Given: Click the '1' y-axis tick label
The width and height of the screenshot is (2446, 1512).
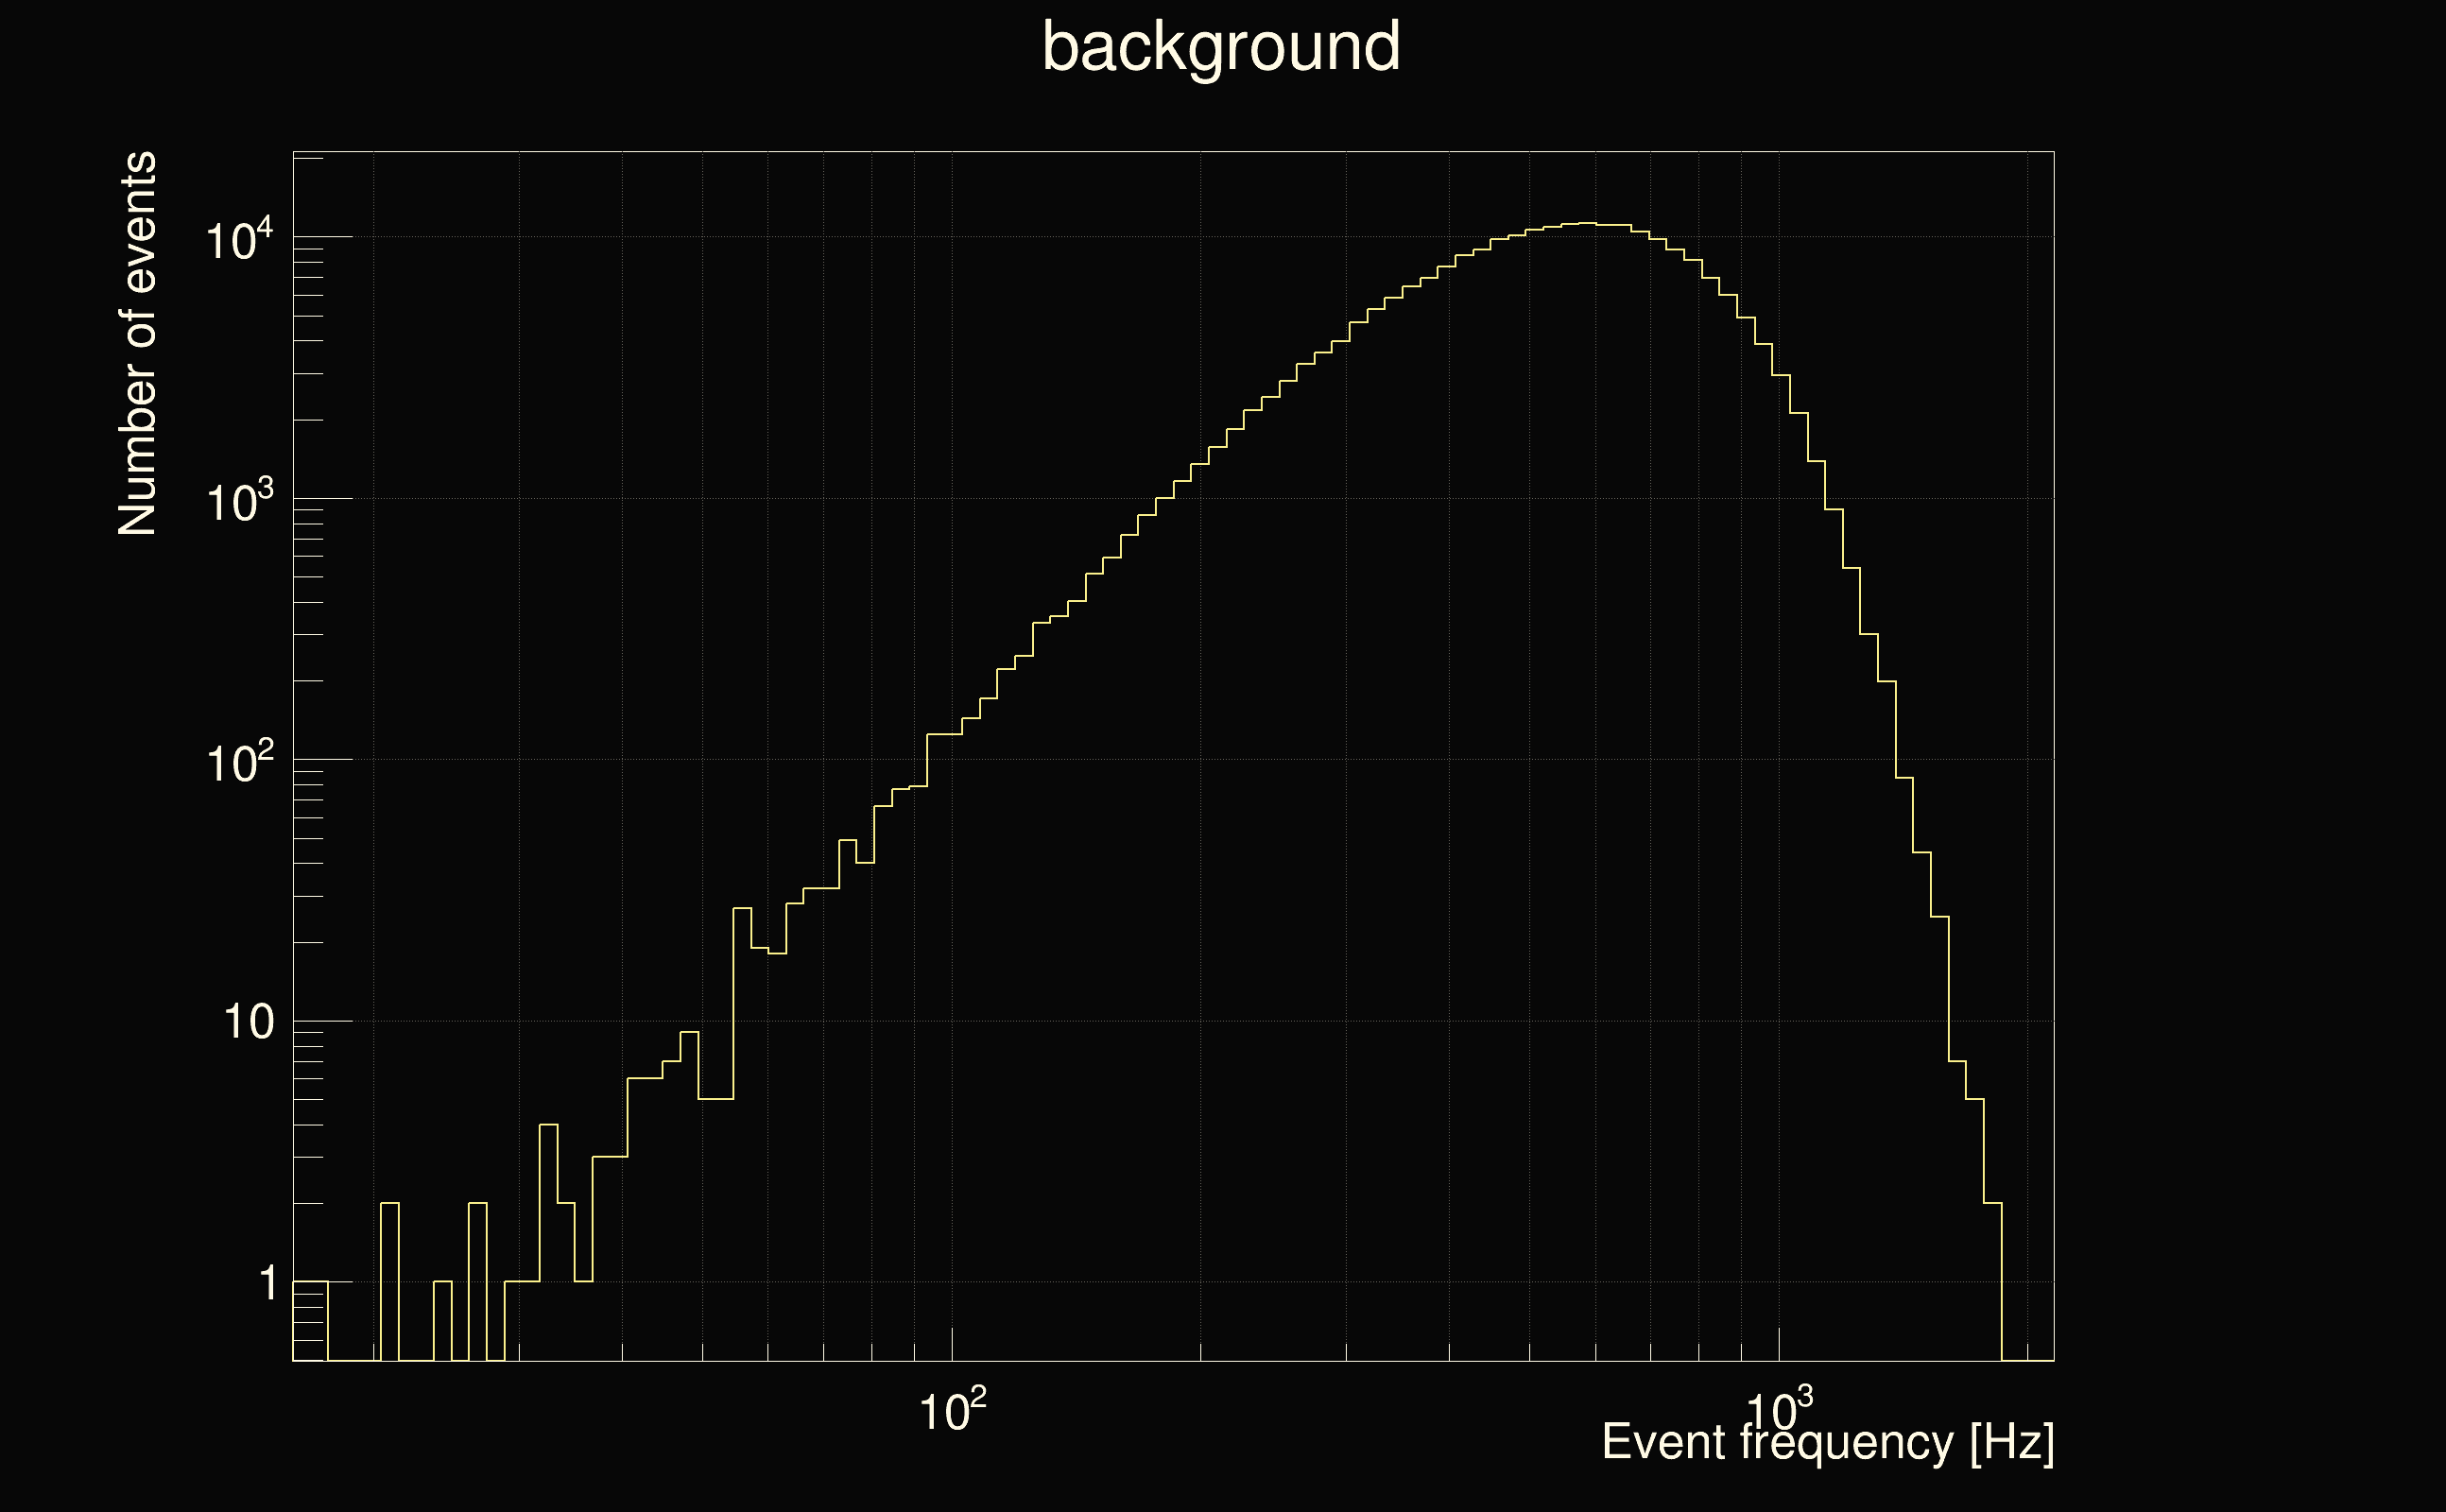Looking at the screenshot, I should (267, 1283).
